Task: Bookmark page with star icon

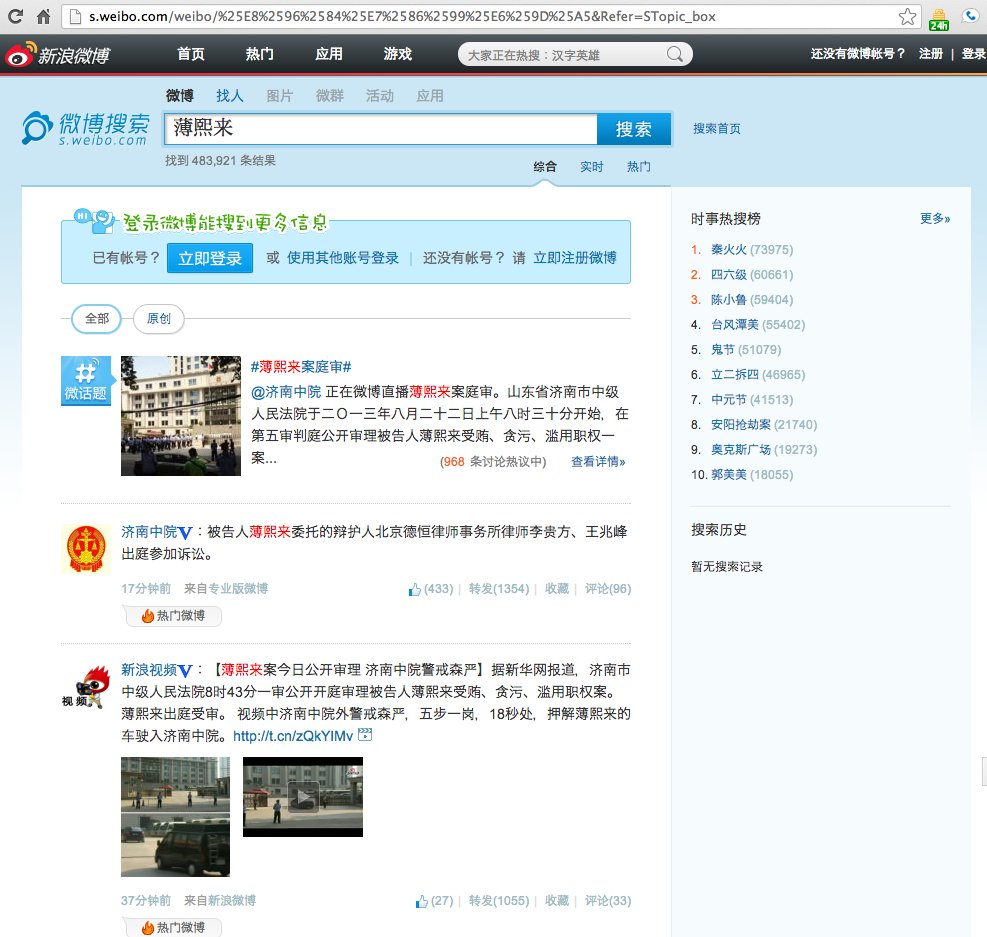Action: (906, 17)
